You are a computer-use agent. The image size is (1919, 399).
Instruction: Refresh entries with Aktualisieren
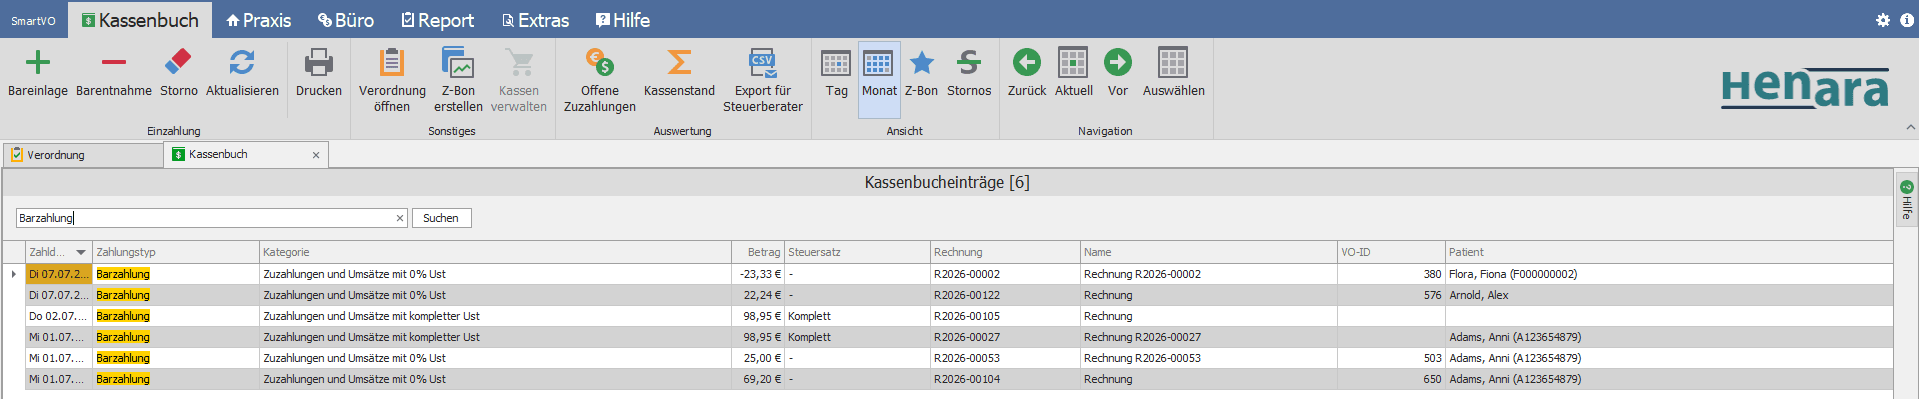click(242, 63)
